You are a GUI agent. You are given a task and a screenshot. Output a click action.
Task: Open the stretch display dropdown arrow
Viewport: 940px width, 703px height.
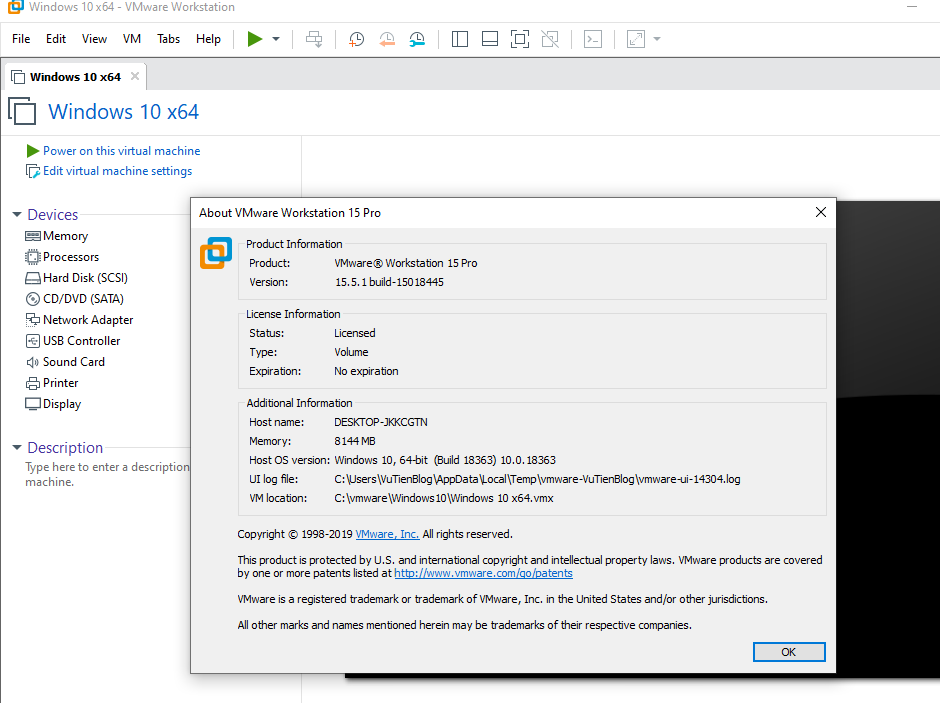pos(657,39)
